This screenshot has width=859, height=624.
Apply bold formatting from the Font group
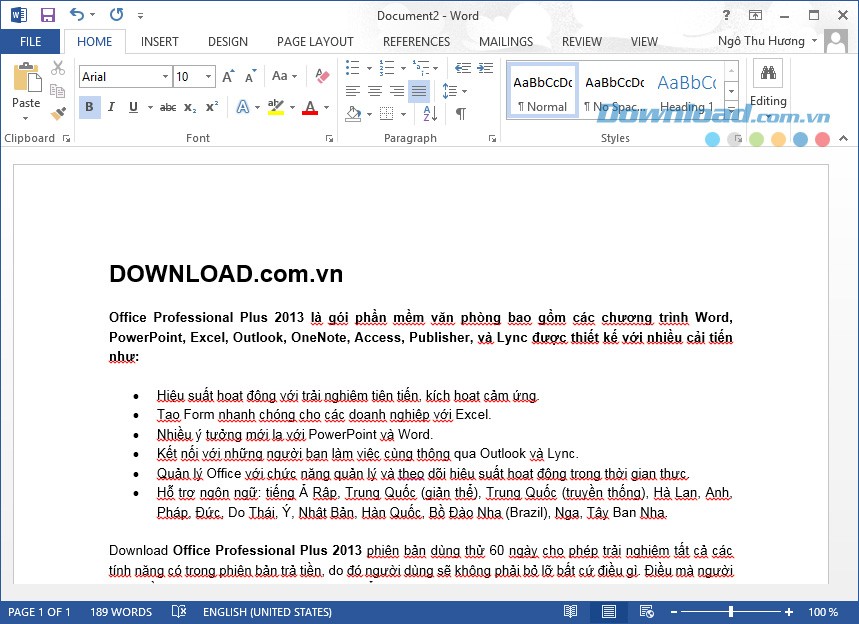tap(89, 107)
